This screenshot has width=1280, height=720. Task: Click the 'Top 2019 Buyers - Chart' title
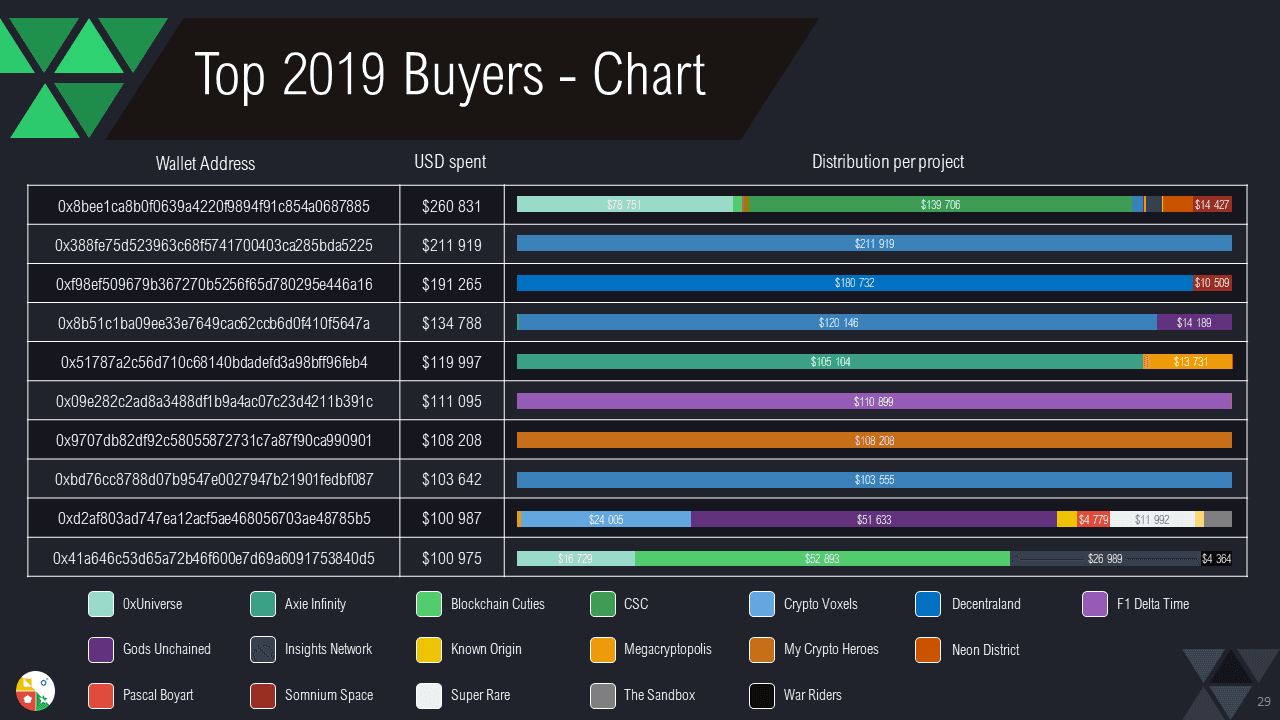pyautogui.click(x=450, y=74)
